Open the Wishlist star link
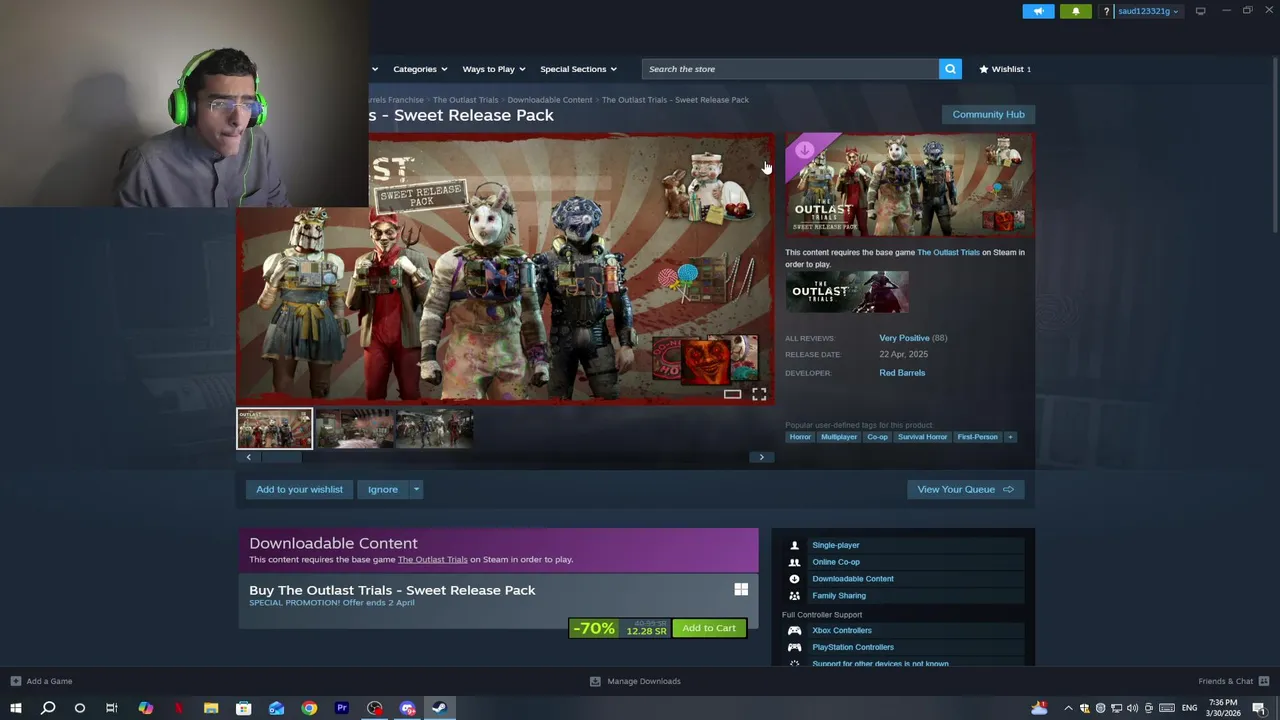The height and width of the screenshot is (720, 1280). tap(1005, 69)
